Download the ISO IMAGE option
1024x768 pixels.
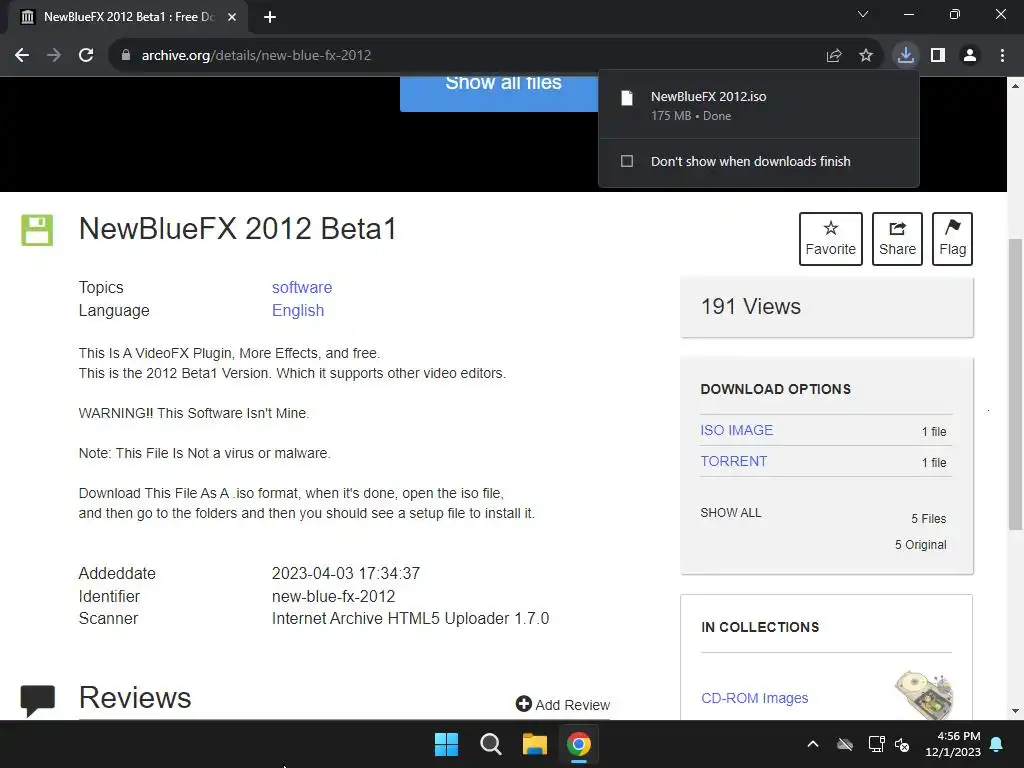pos(737,430)
